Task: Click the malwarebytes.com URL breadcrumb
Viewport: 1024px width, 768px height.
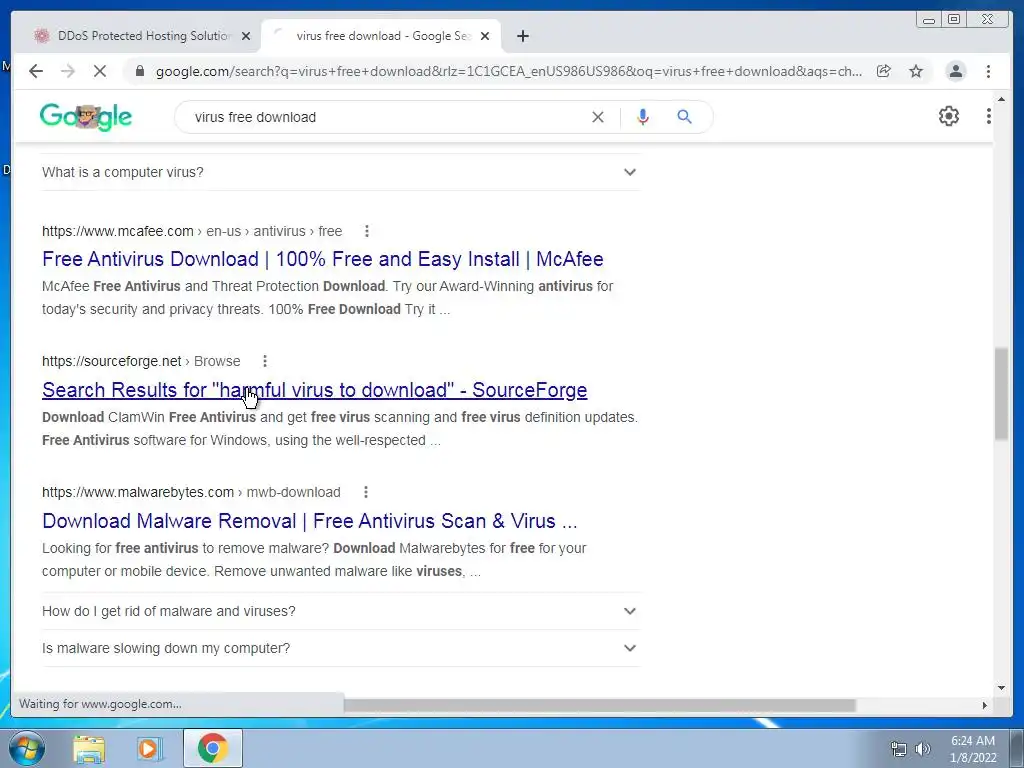Action: pos(191,492)
